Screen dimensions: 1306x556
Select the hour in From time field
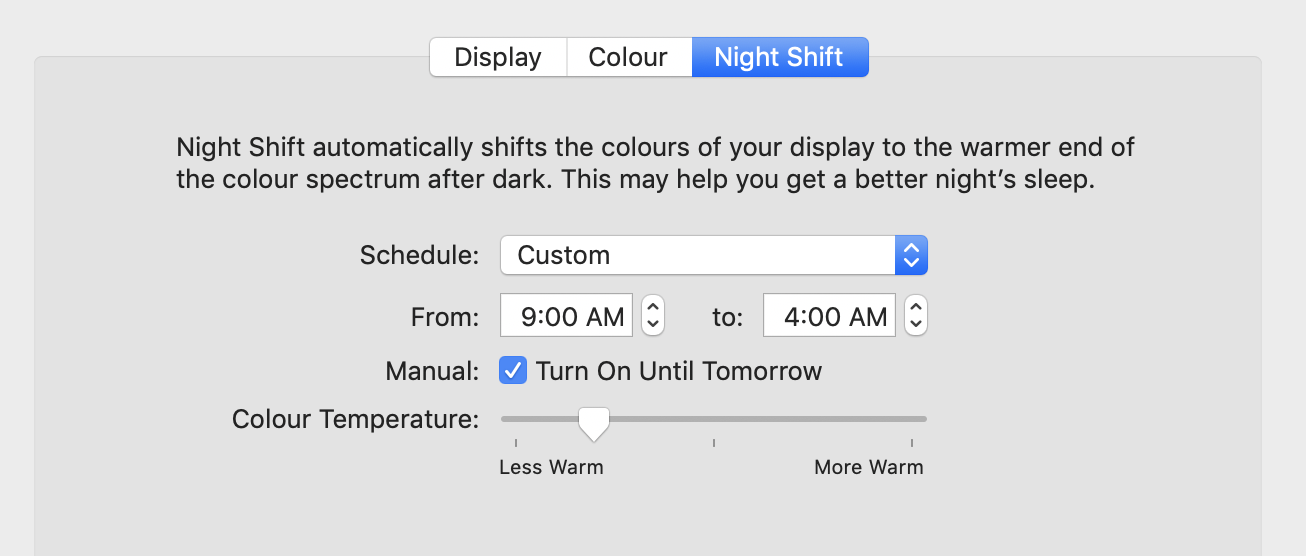point(529,317)
